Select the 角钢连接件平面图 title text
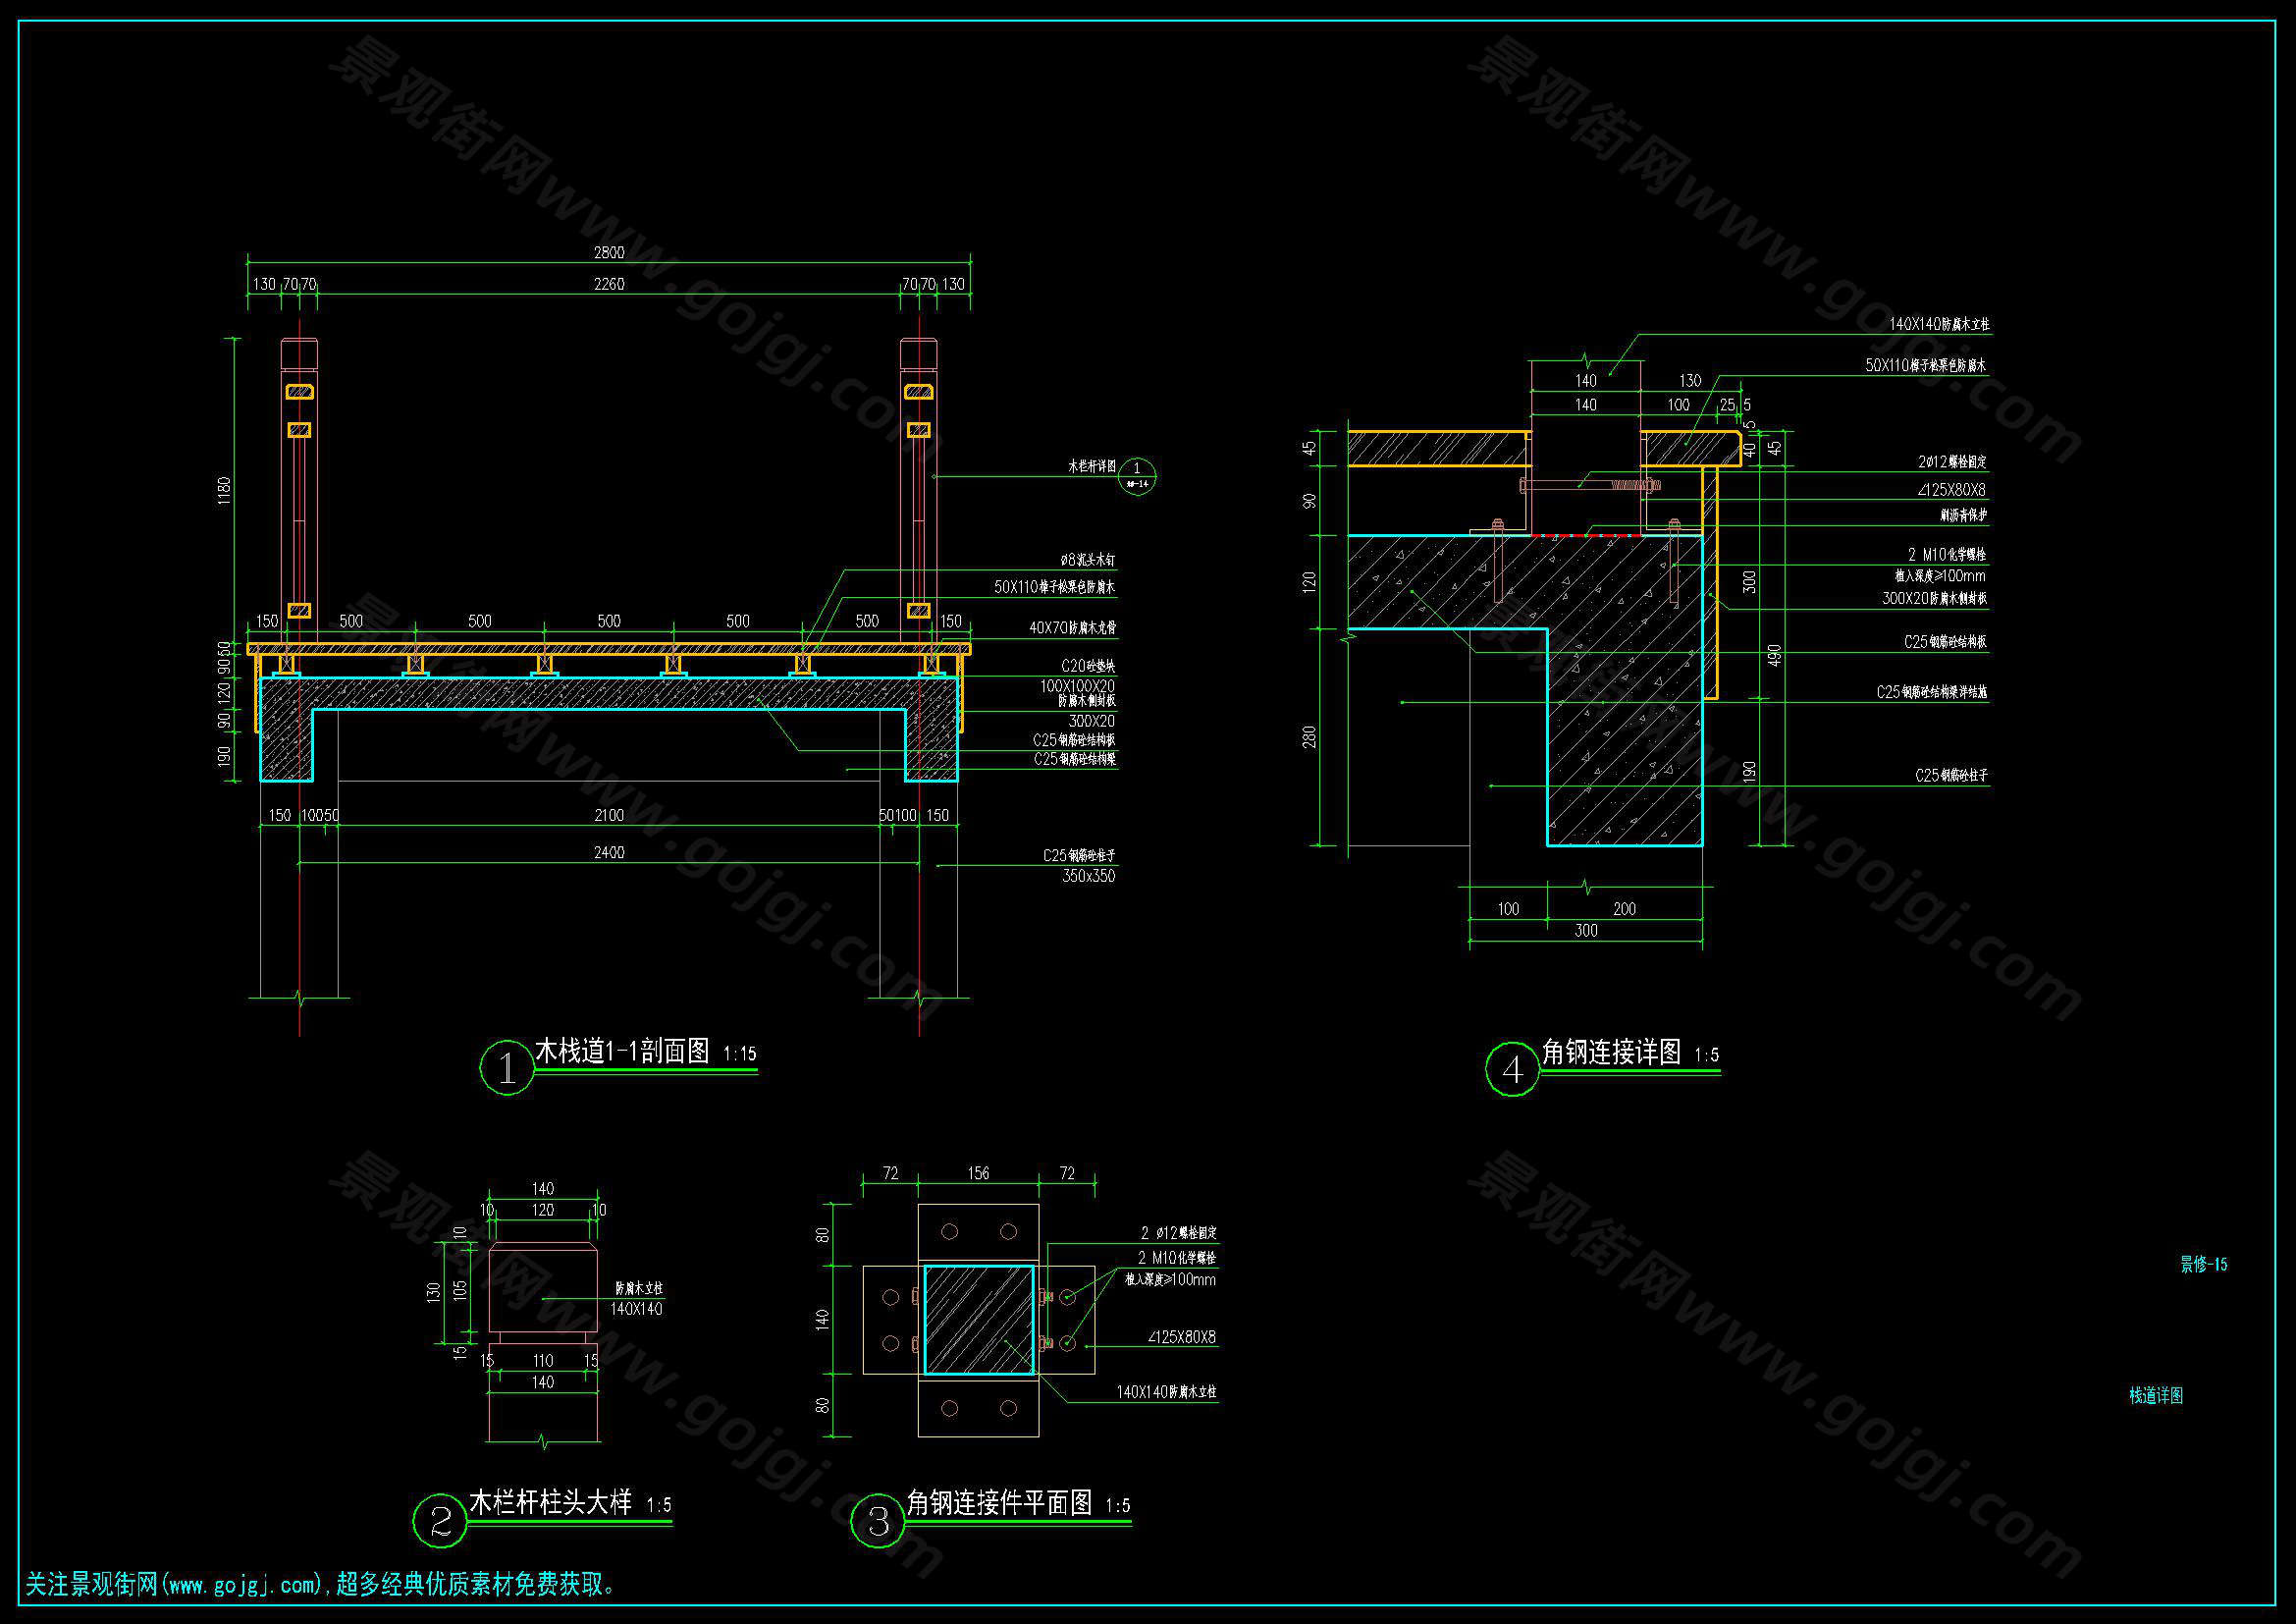This screenshot has width=2296, height=1624. [x=998, y=1503]
